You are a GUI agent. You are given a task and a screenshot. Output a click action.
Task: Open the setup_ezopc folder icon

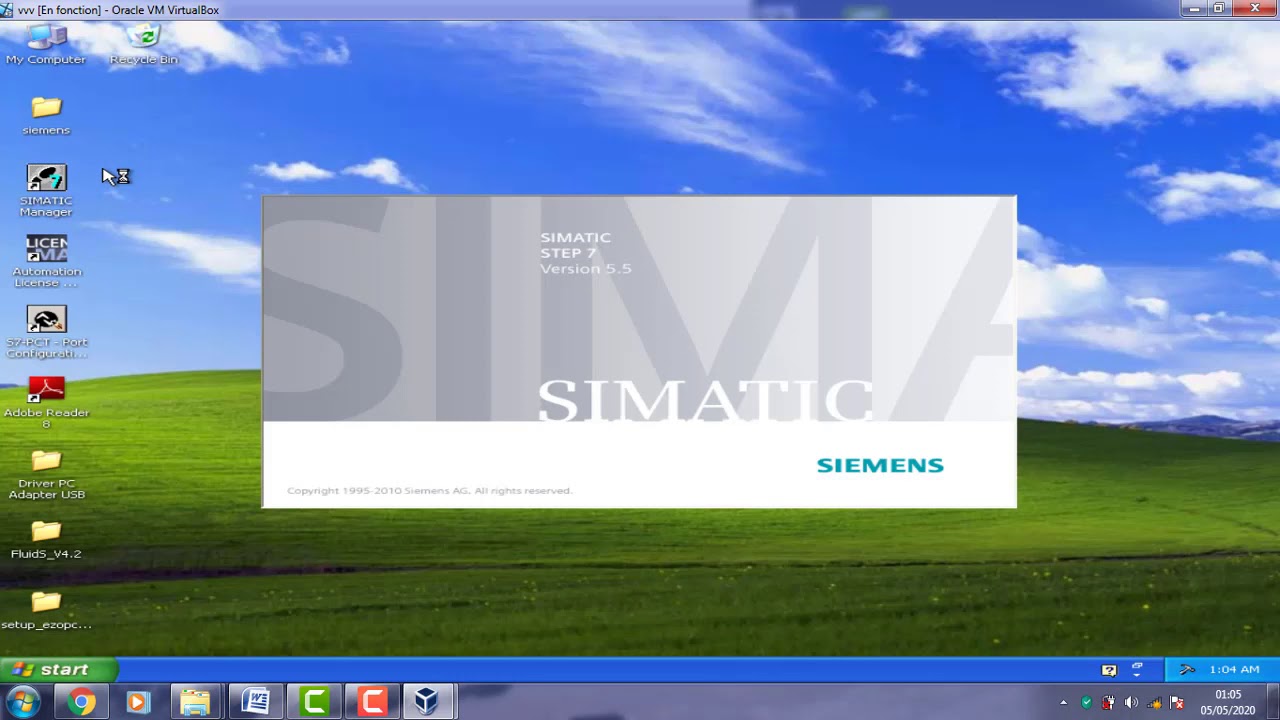(46, 610)
